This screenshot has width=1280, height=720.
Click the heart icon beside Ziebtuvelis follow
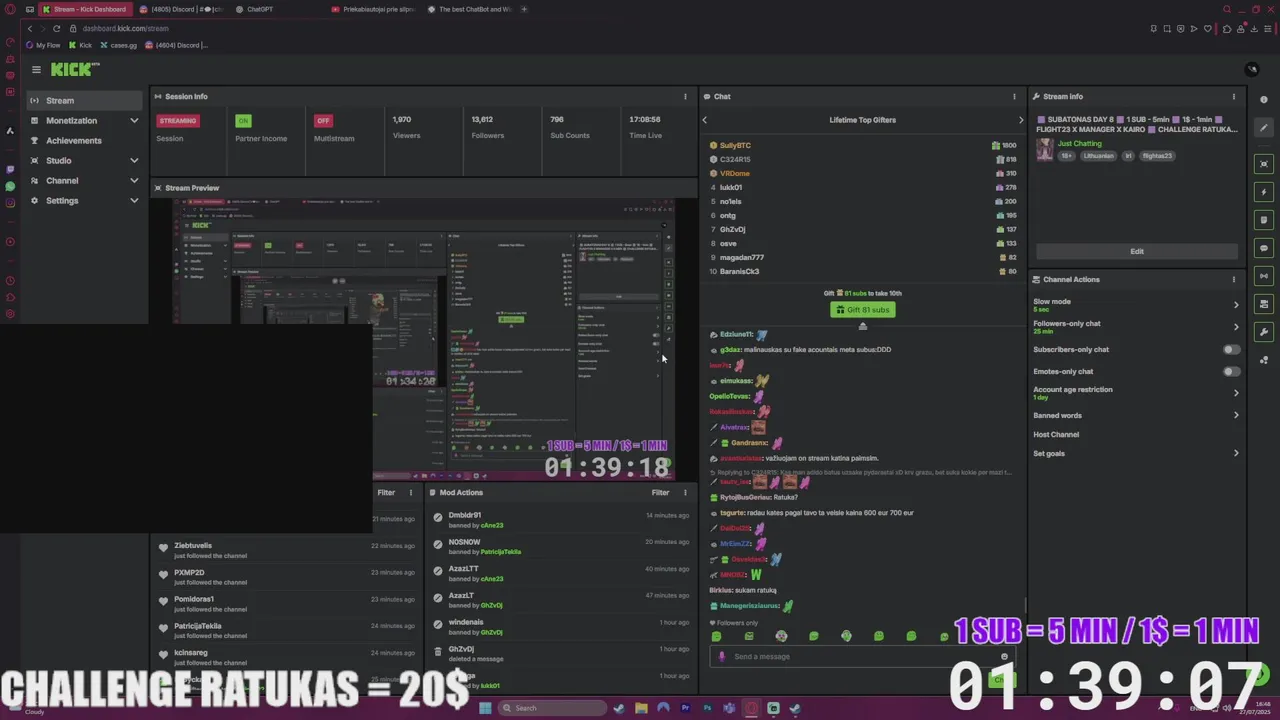pos(163,546)
